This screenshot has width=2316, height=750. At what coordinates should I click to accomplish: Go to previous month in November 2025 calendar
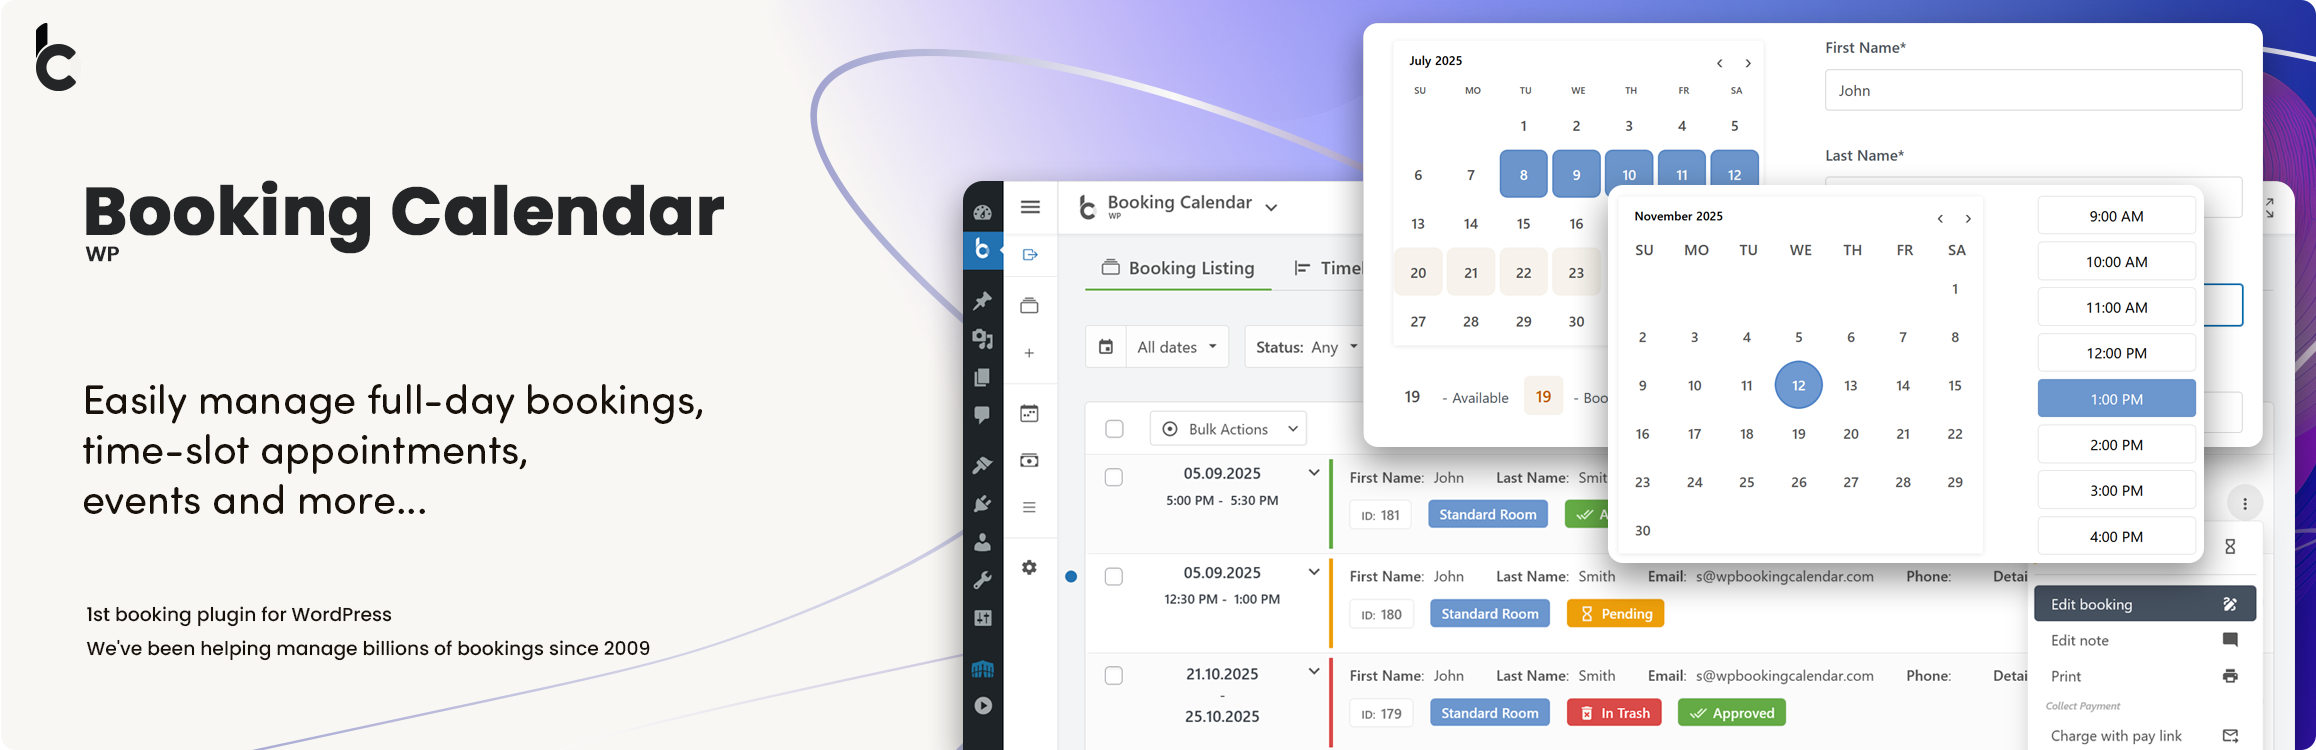[1940, 219]
